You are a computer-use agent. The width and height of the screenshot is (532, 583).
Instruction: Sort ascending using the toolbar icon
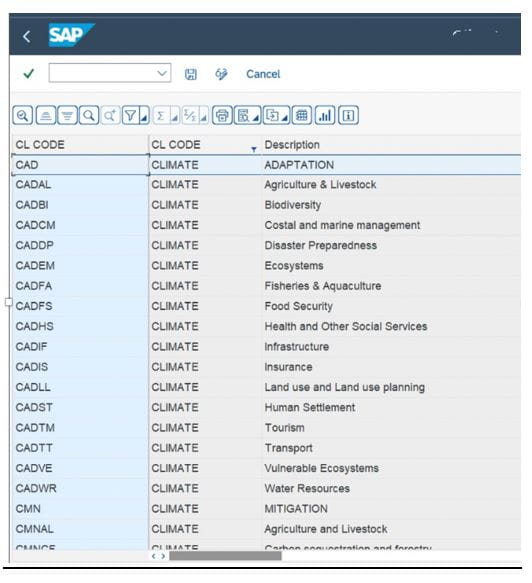click(46, 116)
